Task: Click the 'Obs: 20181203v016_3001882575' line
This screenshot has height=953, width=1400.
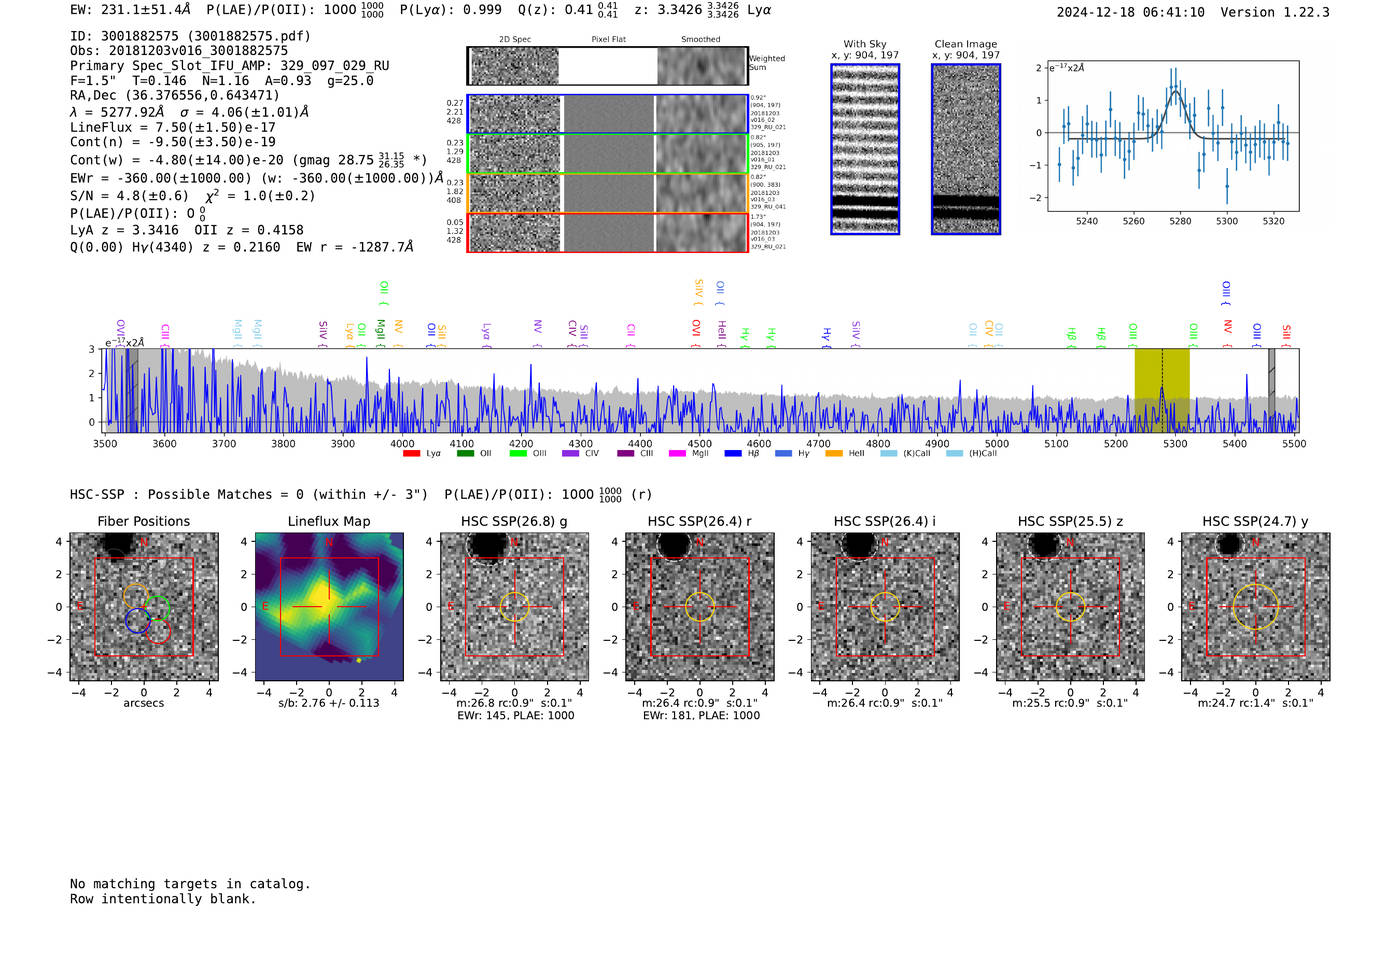Action: coord(179,51)
